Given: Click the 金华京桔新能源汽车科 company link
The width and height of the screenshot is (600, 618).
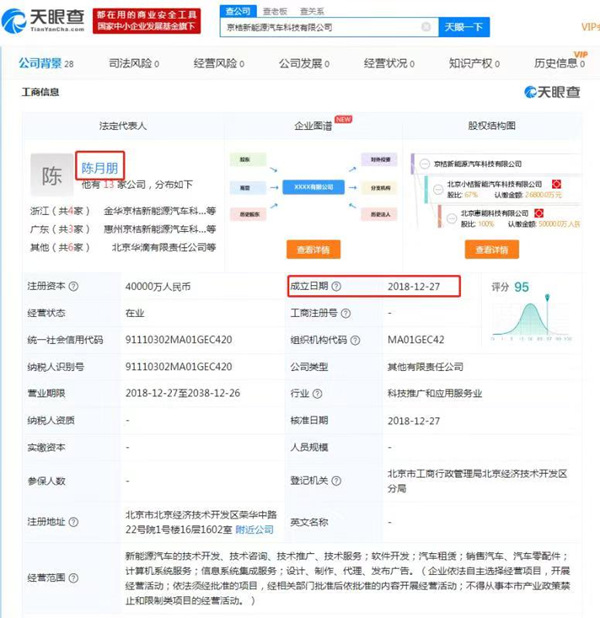Looking at the screenshot, I should click(160, 211).
